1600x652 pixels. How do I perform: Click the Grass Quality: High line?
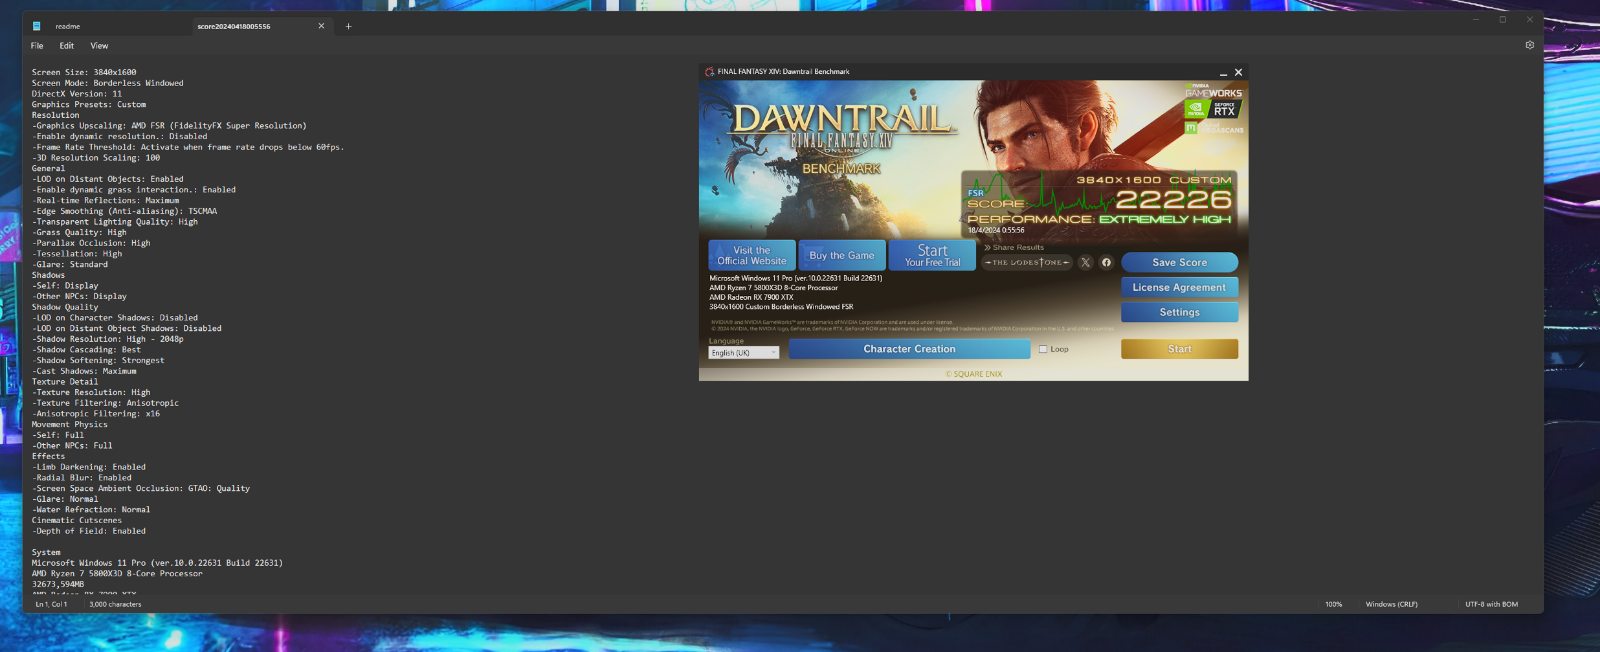click(79, 232)
